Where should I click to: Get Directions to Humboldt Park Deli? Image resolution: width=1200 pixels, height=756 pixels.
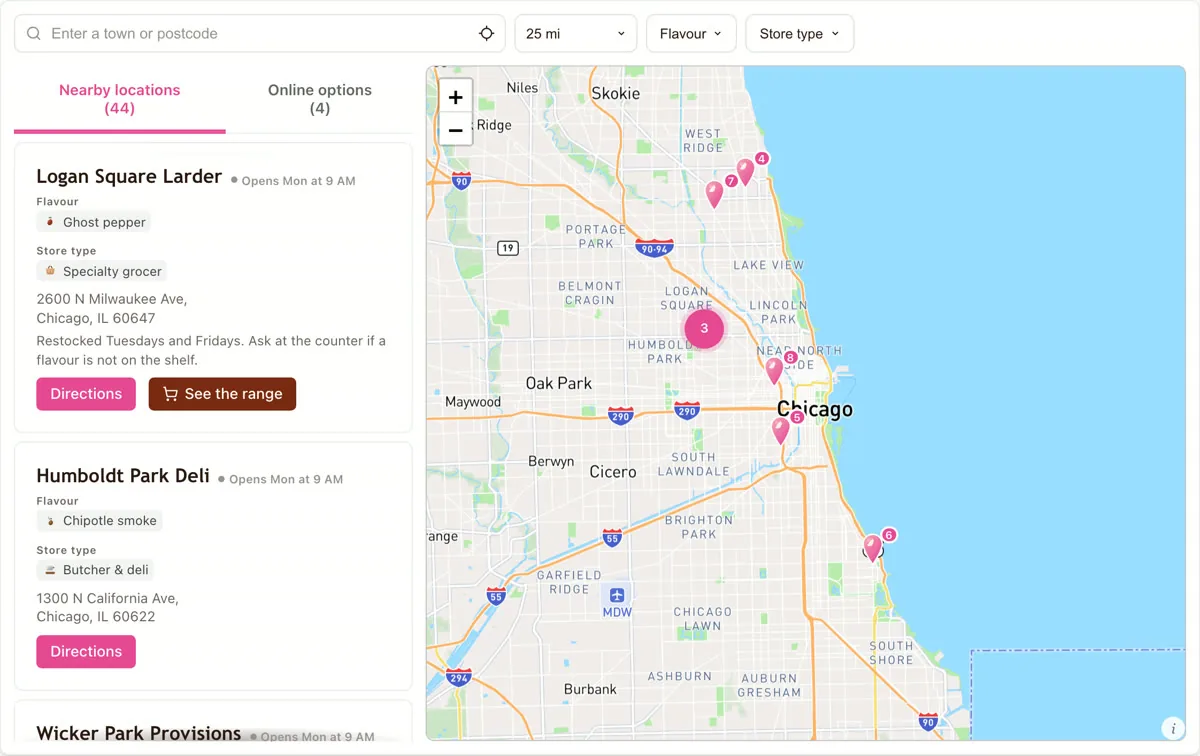click(86, 651)
